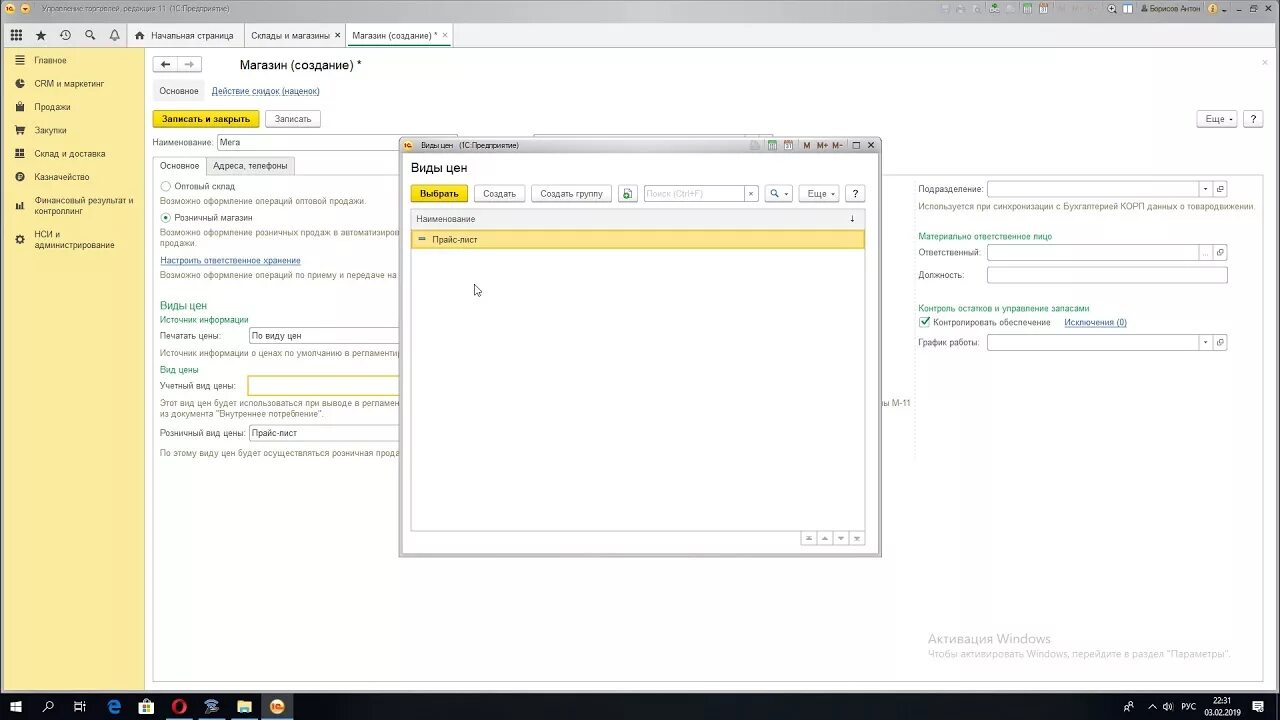Screen dimensions: 1280x720
Task: Open the Подразделение open-item button
Action: pos(1220,189)
